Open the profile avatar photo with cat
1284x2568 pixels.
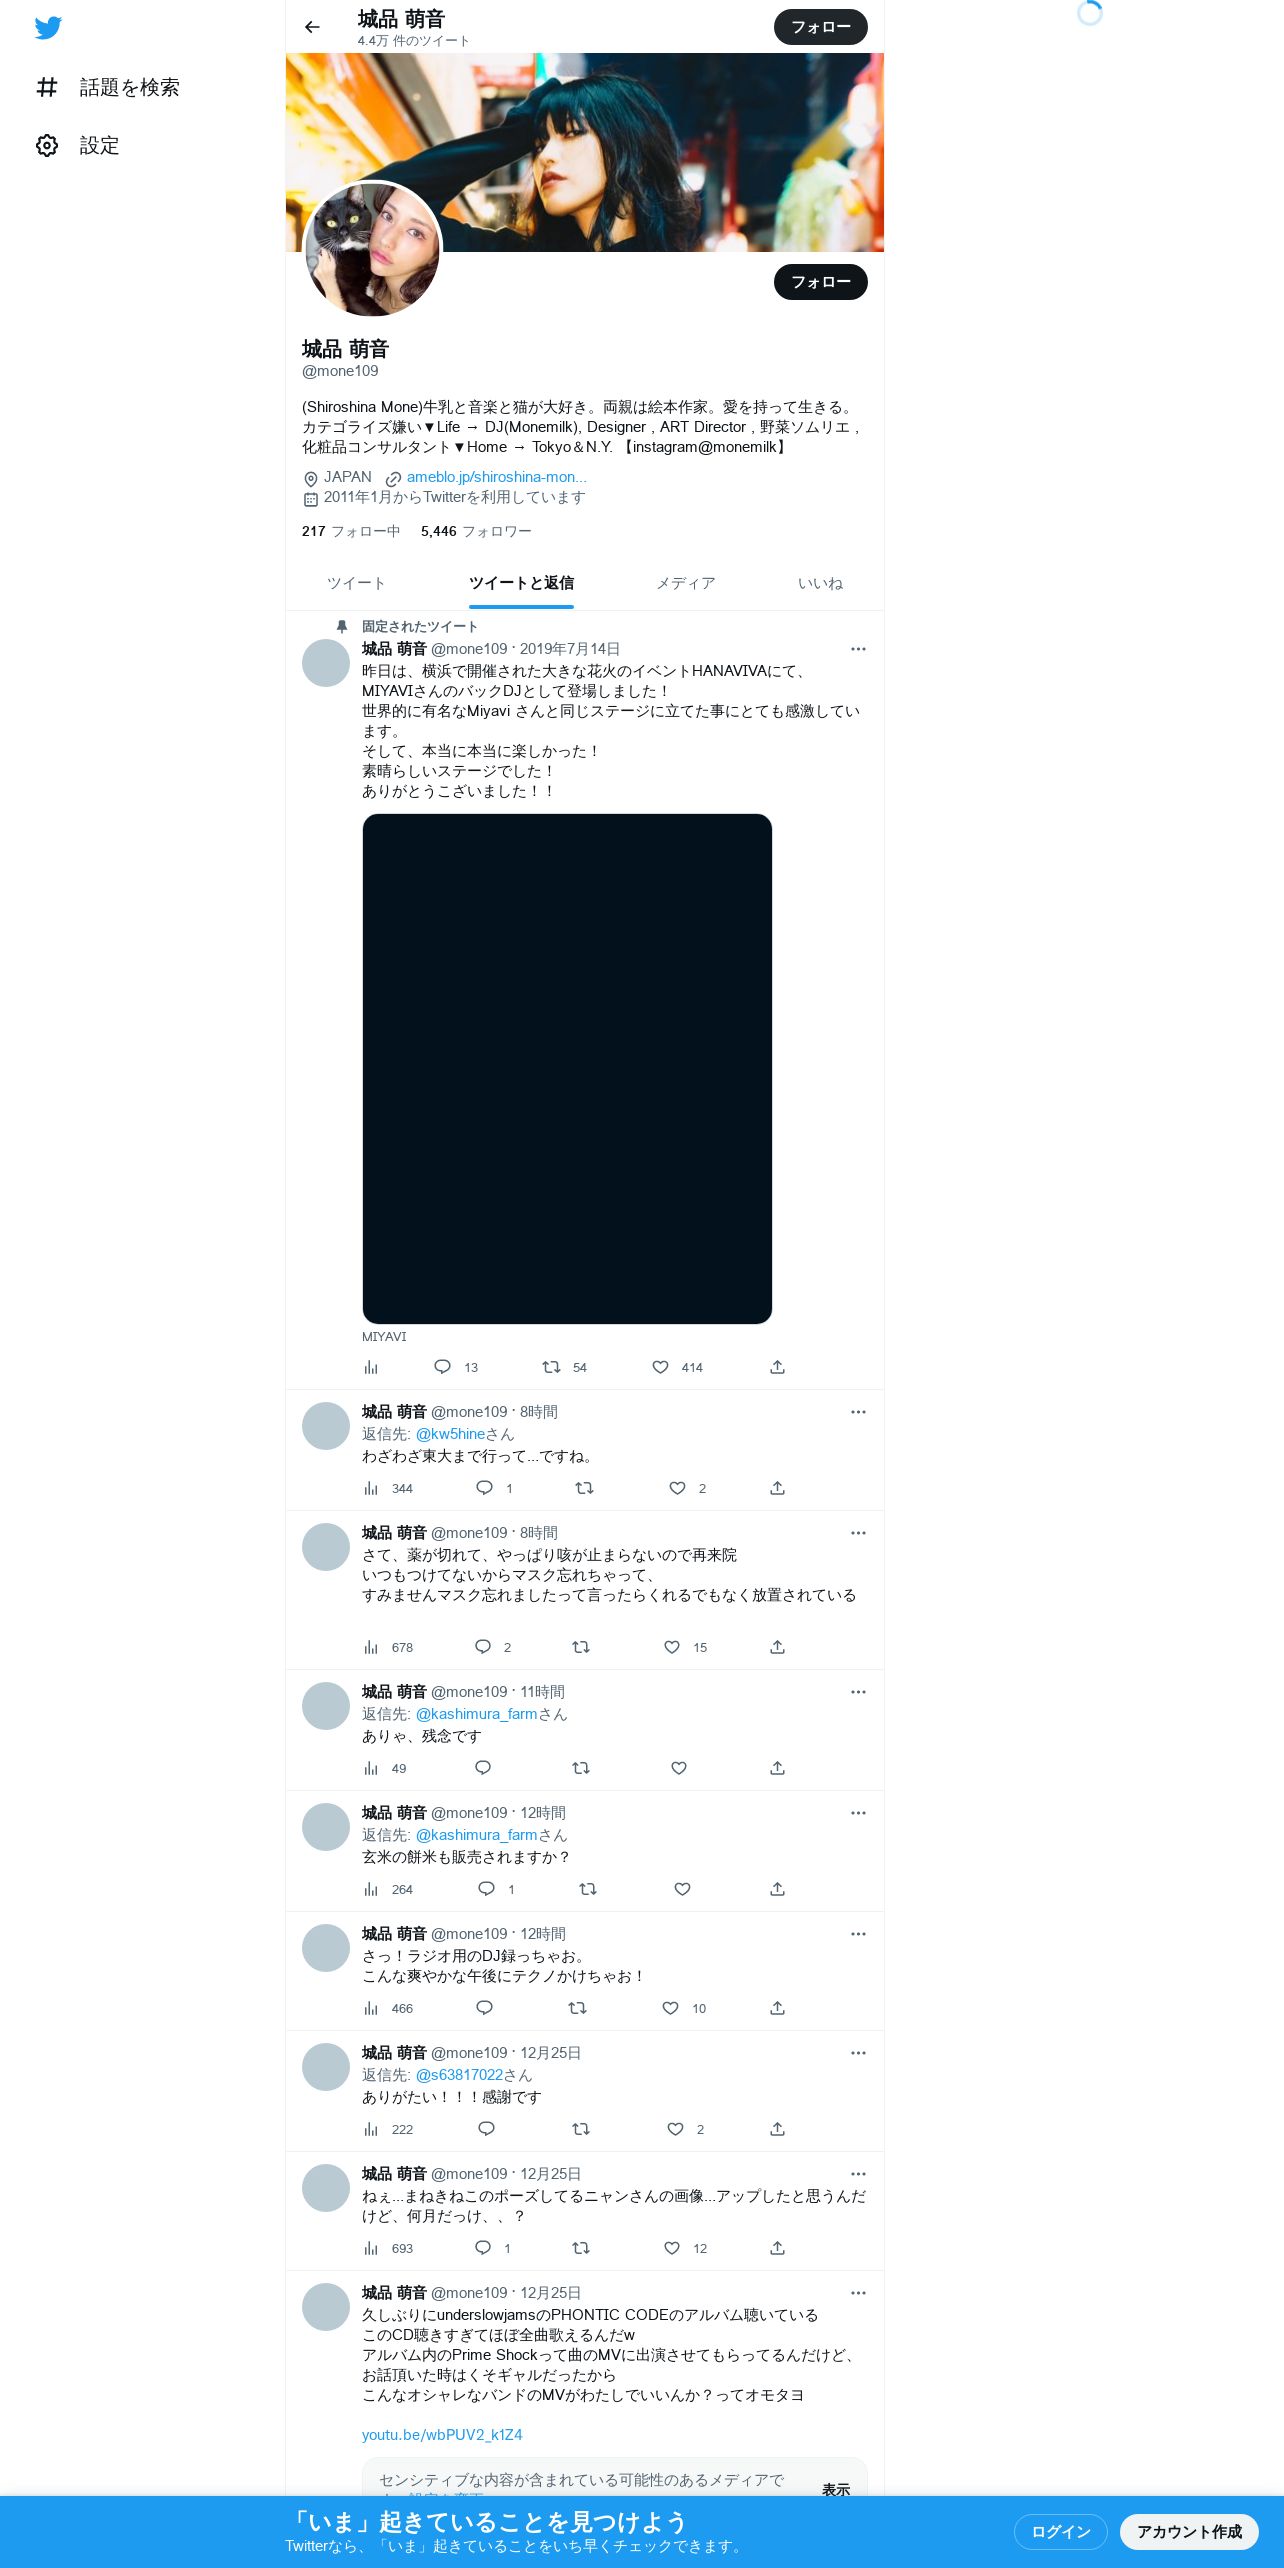[372, 250]
